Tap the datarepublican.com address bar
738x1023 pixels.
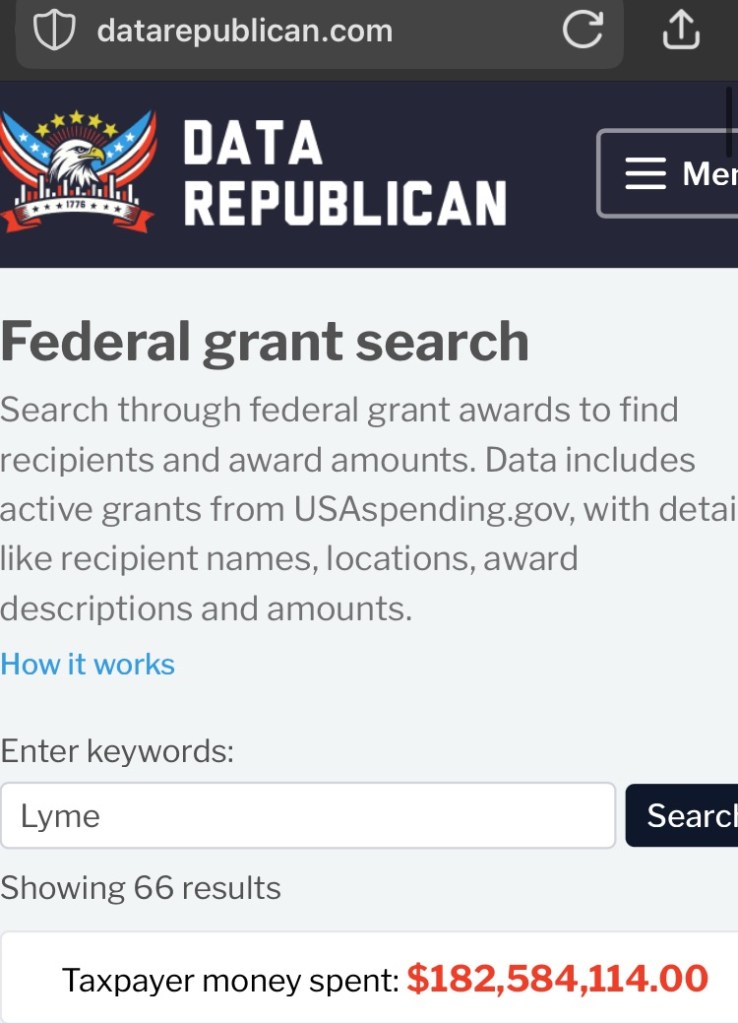(x=245, y=31)
